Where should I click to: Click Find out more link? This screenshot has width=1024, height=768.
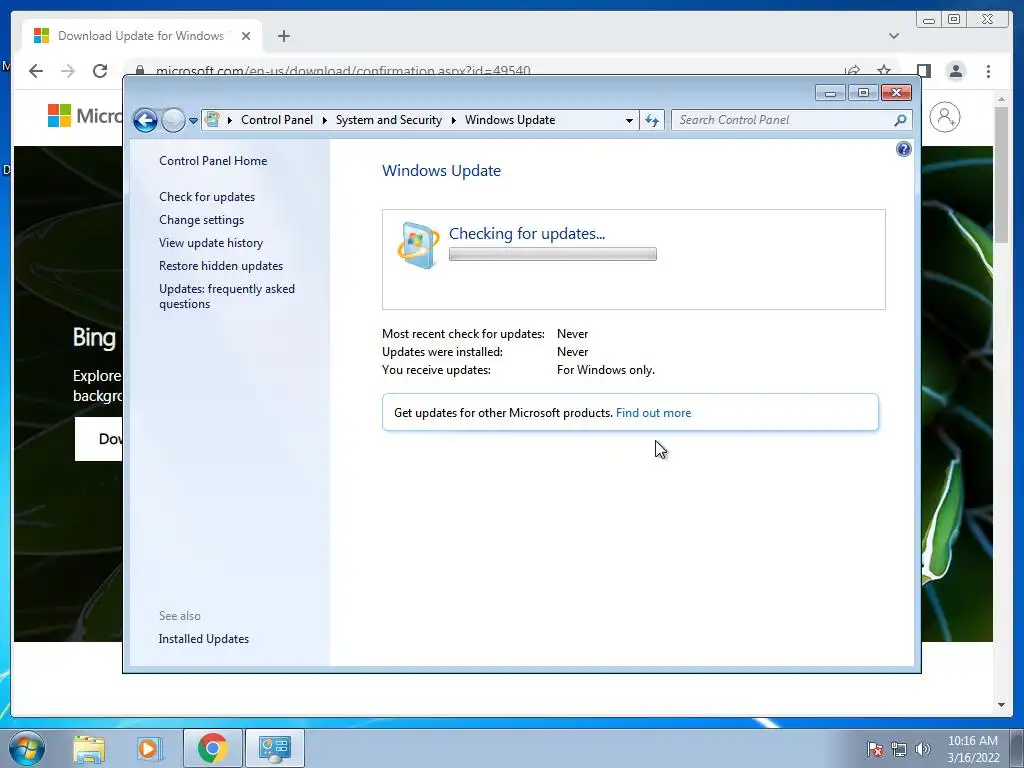click(653, 413)
